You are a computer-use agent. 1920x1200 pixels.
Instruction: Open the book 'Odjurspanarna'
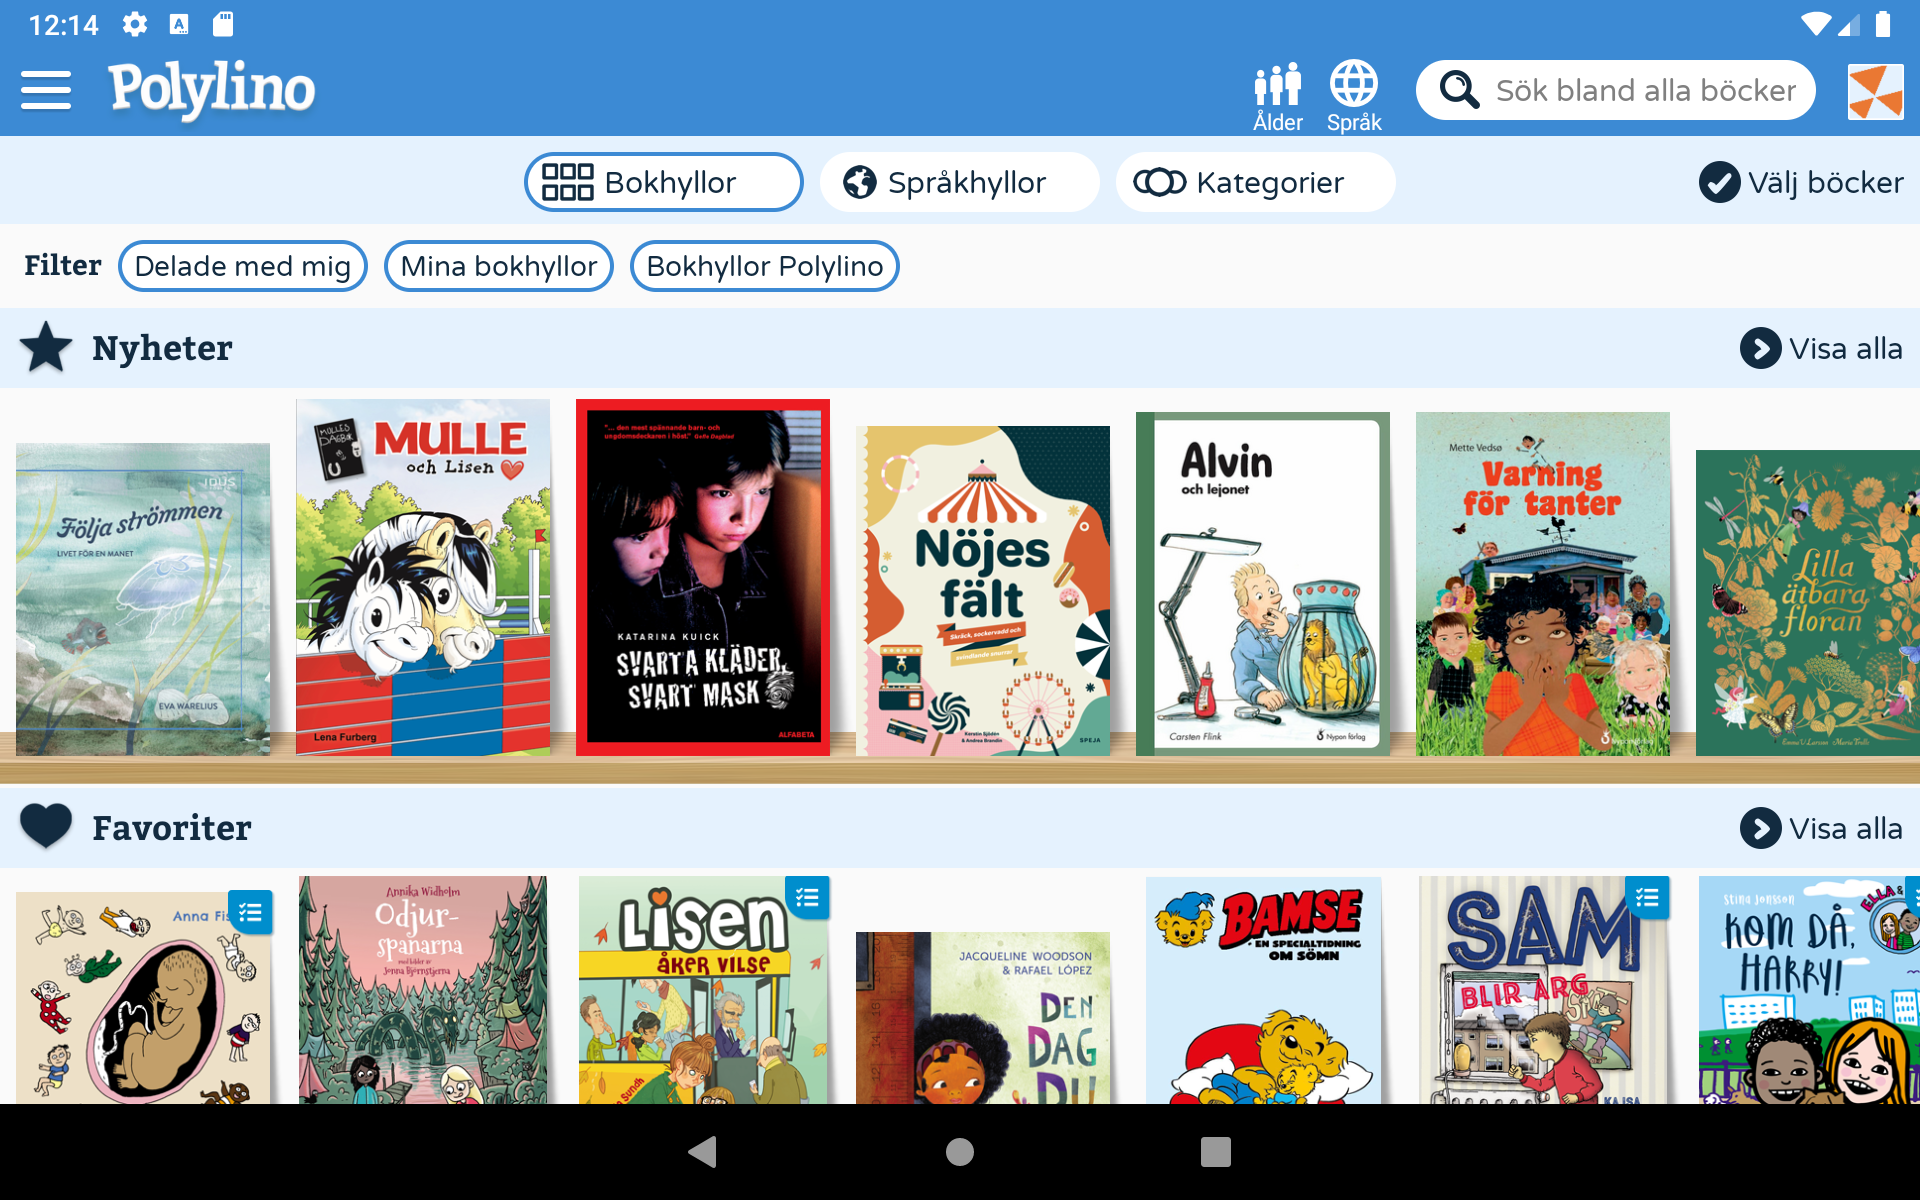[423, 990]
